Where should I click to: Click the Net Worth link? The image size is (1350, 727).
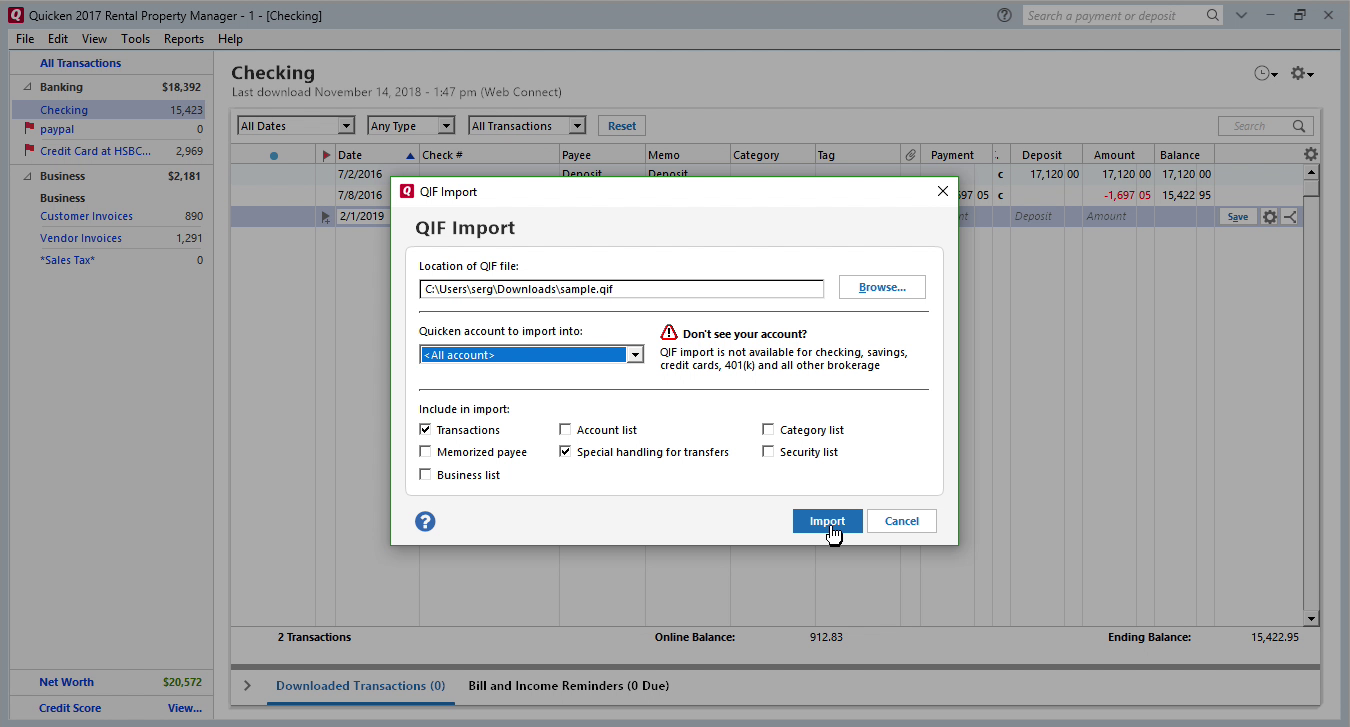tap(66, 682)
